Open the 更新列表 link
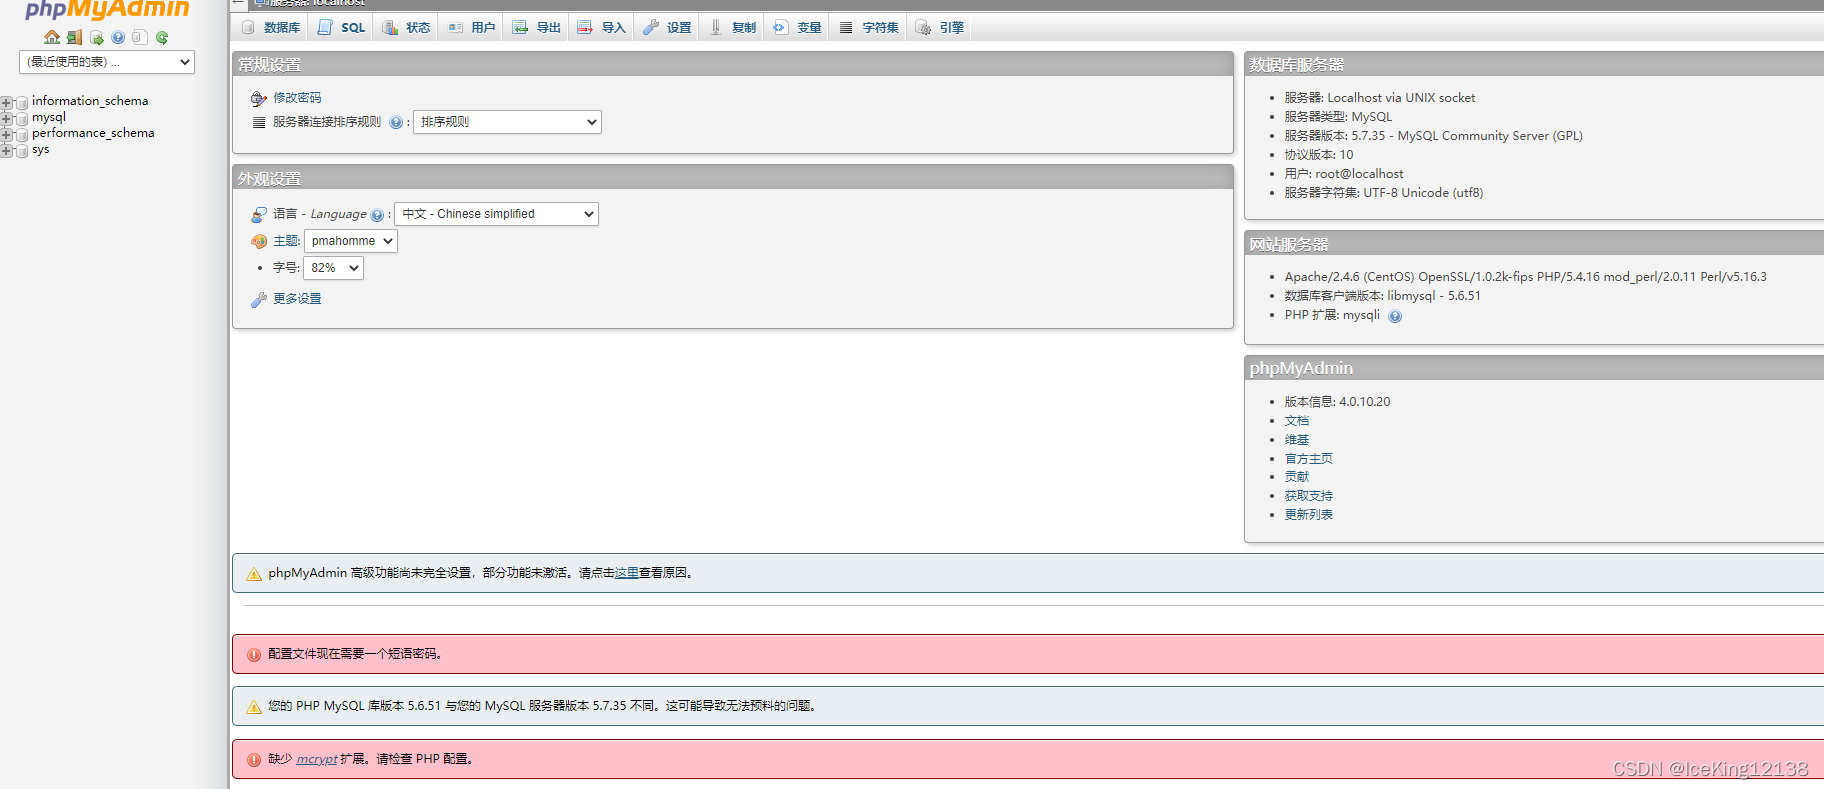This screenshot has height=789, width=1824. [1309, 515]
